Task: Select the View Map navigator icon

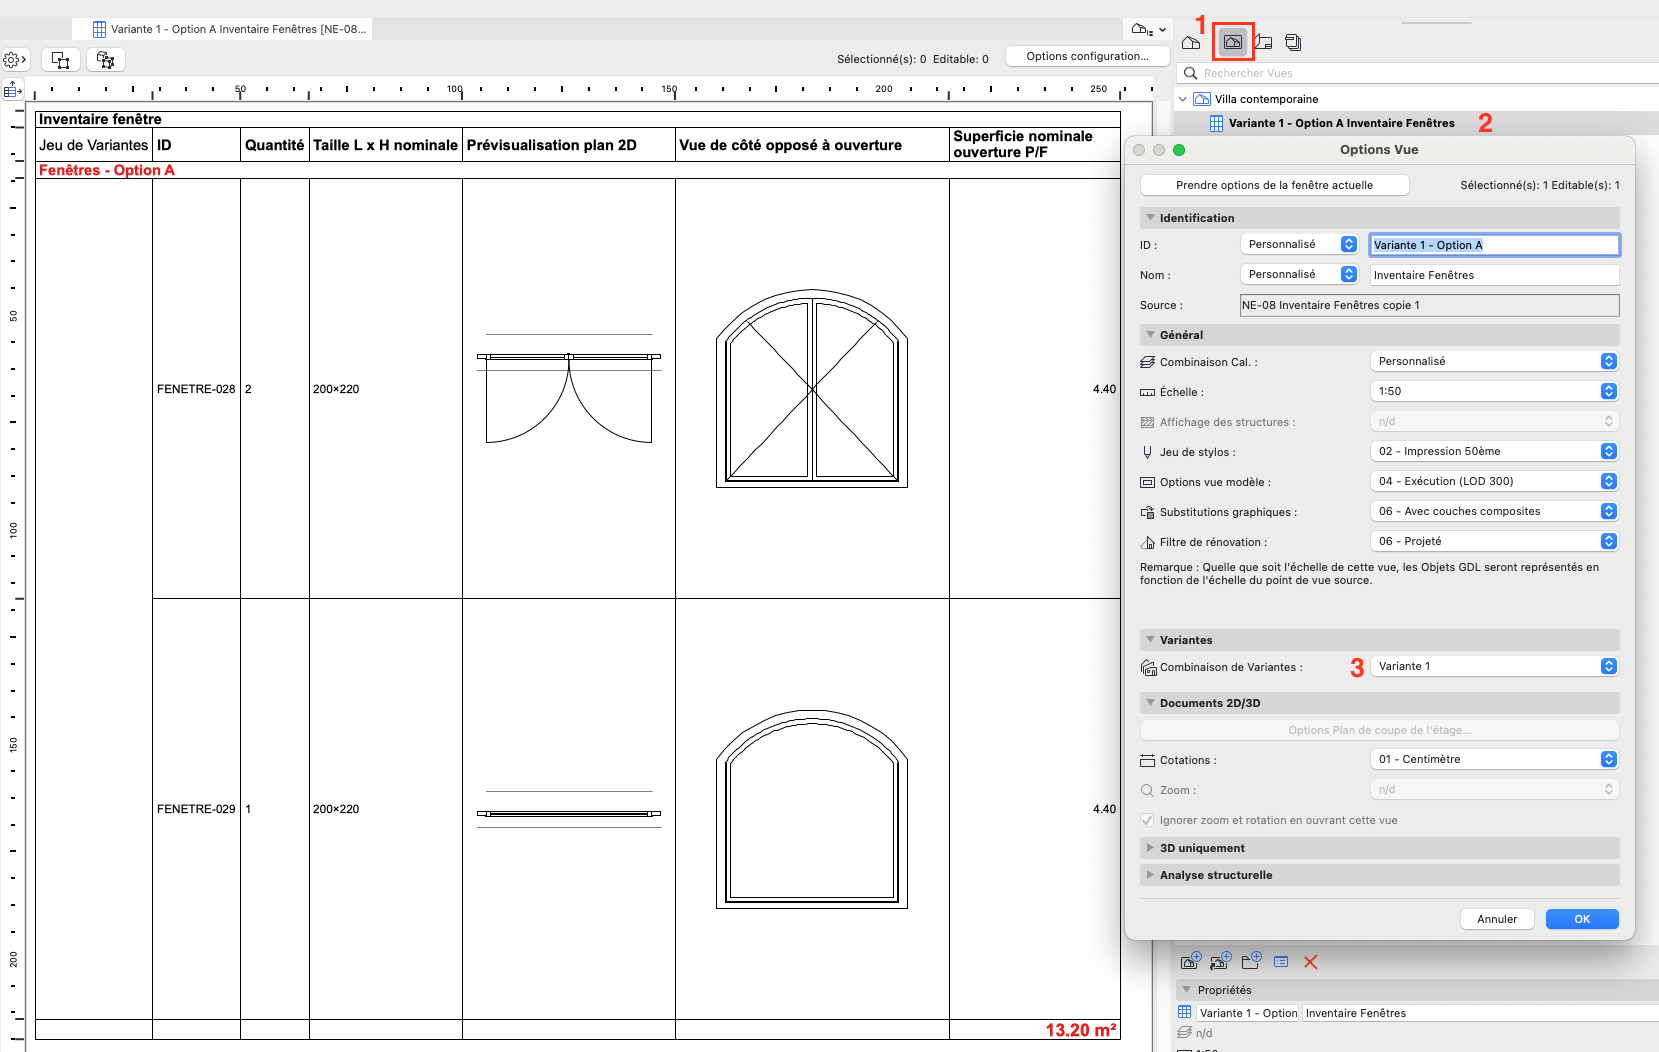Action: pyautogui.click(x=1233, y=42)
